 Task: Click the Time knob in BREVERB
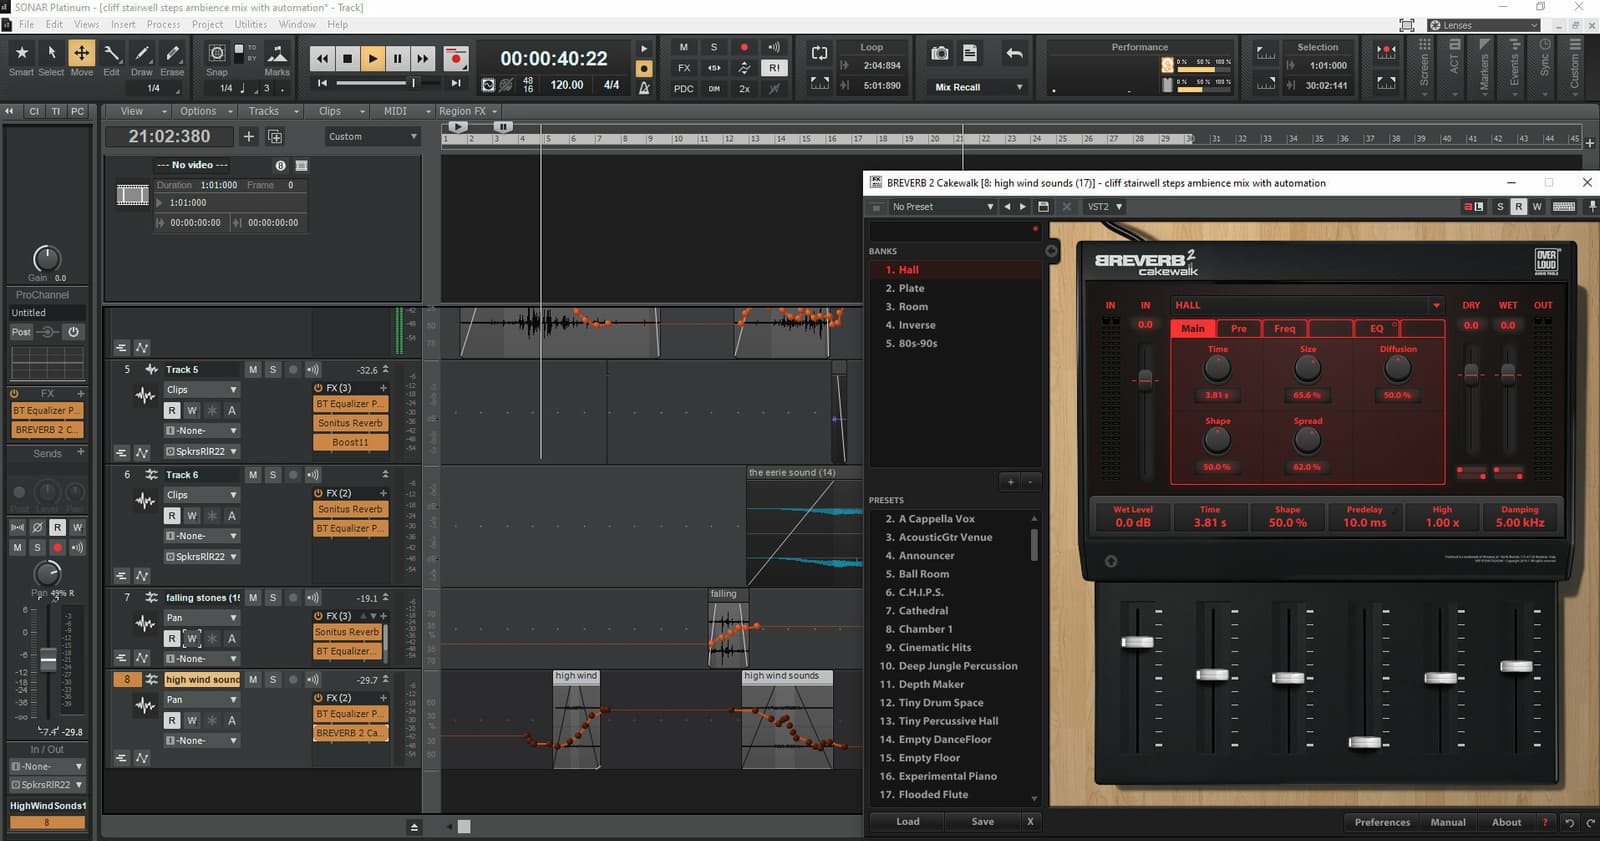[1217, 368]
